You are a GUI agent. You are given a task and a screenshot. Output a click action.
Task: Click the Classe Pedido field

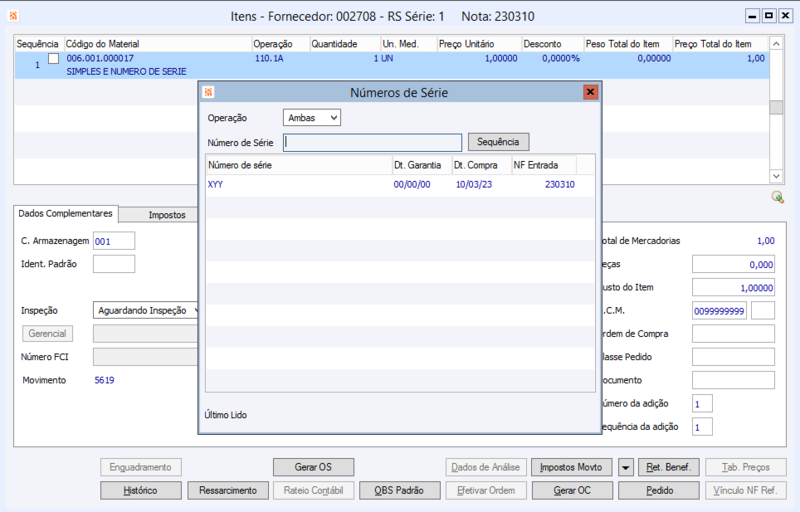[733, 357]
